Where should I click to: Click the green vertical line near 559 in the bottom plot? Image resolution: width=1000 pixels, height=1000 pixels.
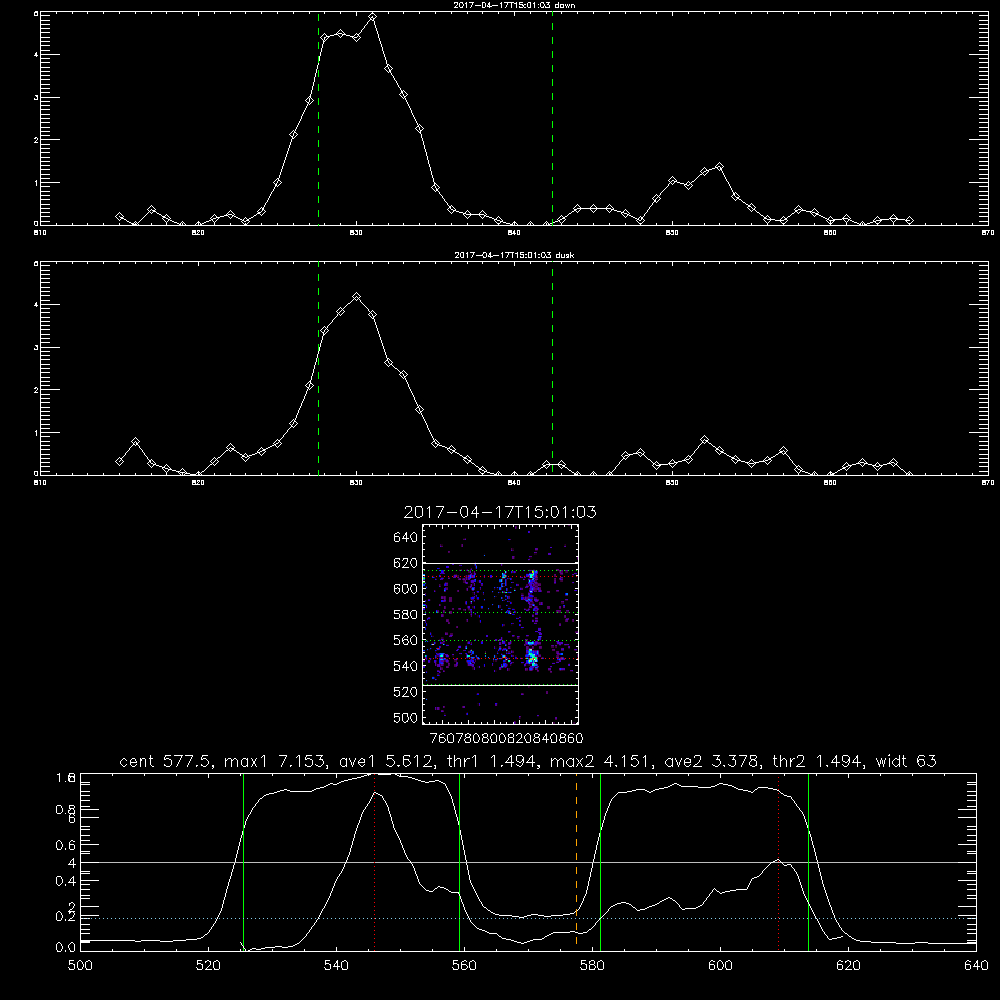[x=460, y=861]
